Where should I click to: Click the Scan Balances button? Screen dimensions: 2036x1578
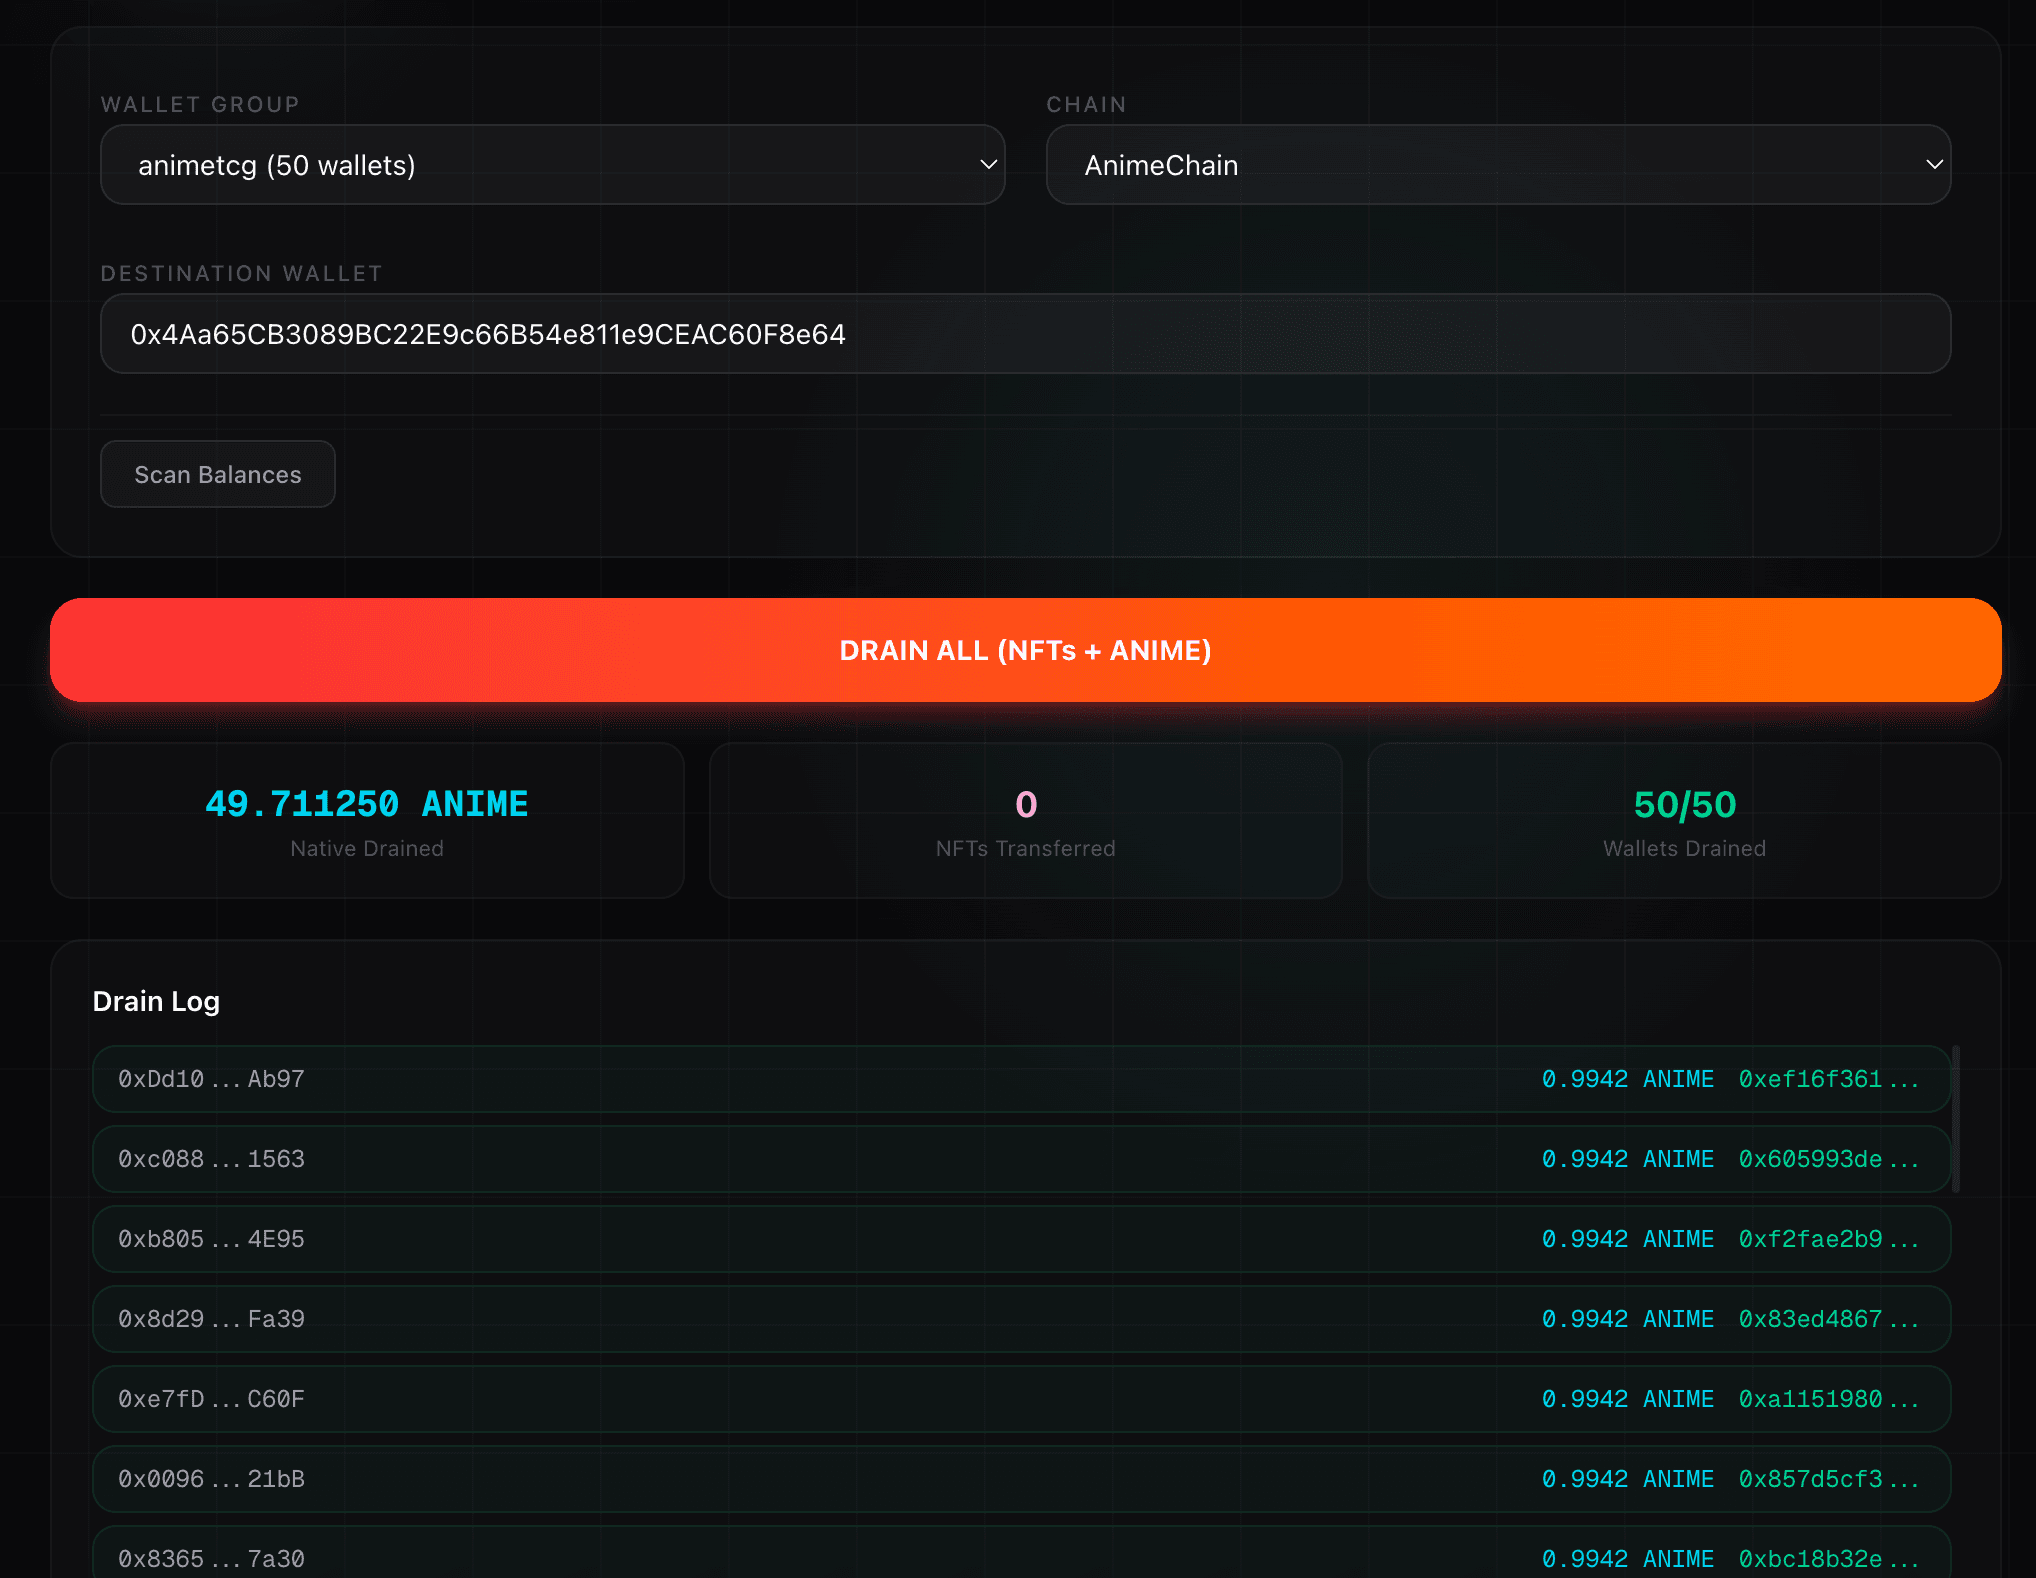coord(217,474)
